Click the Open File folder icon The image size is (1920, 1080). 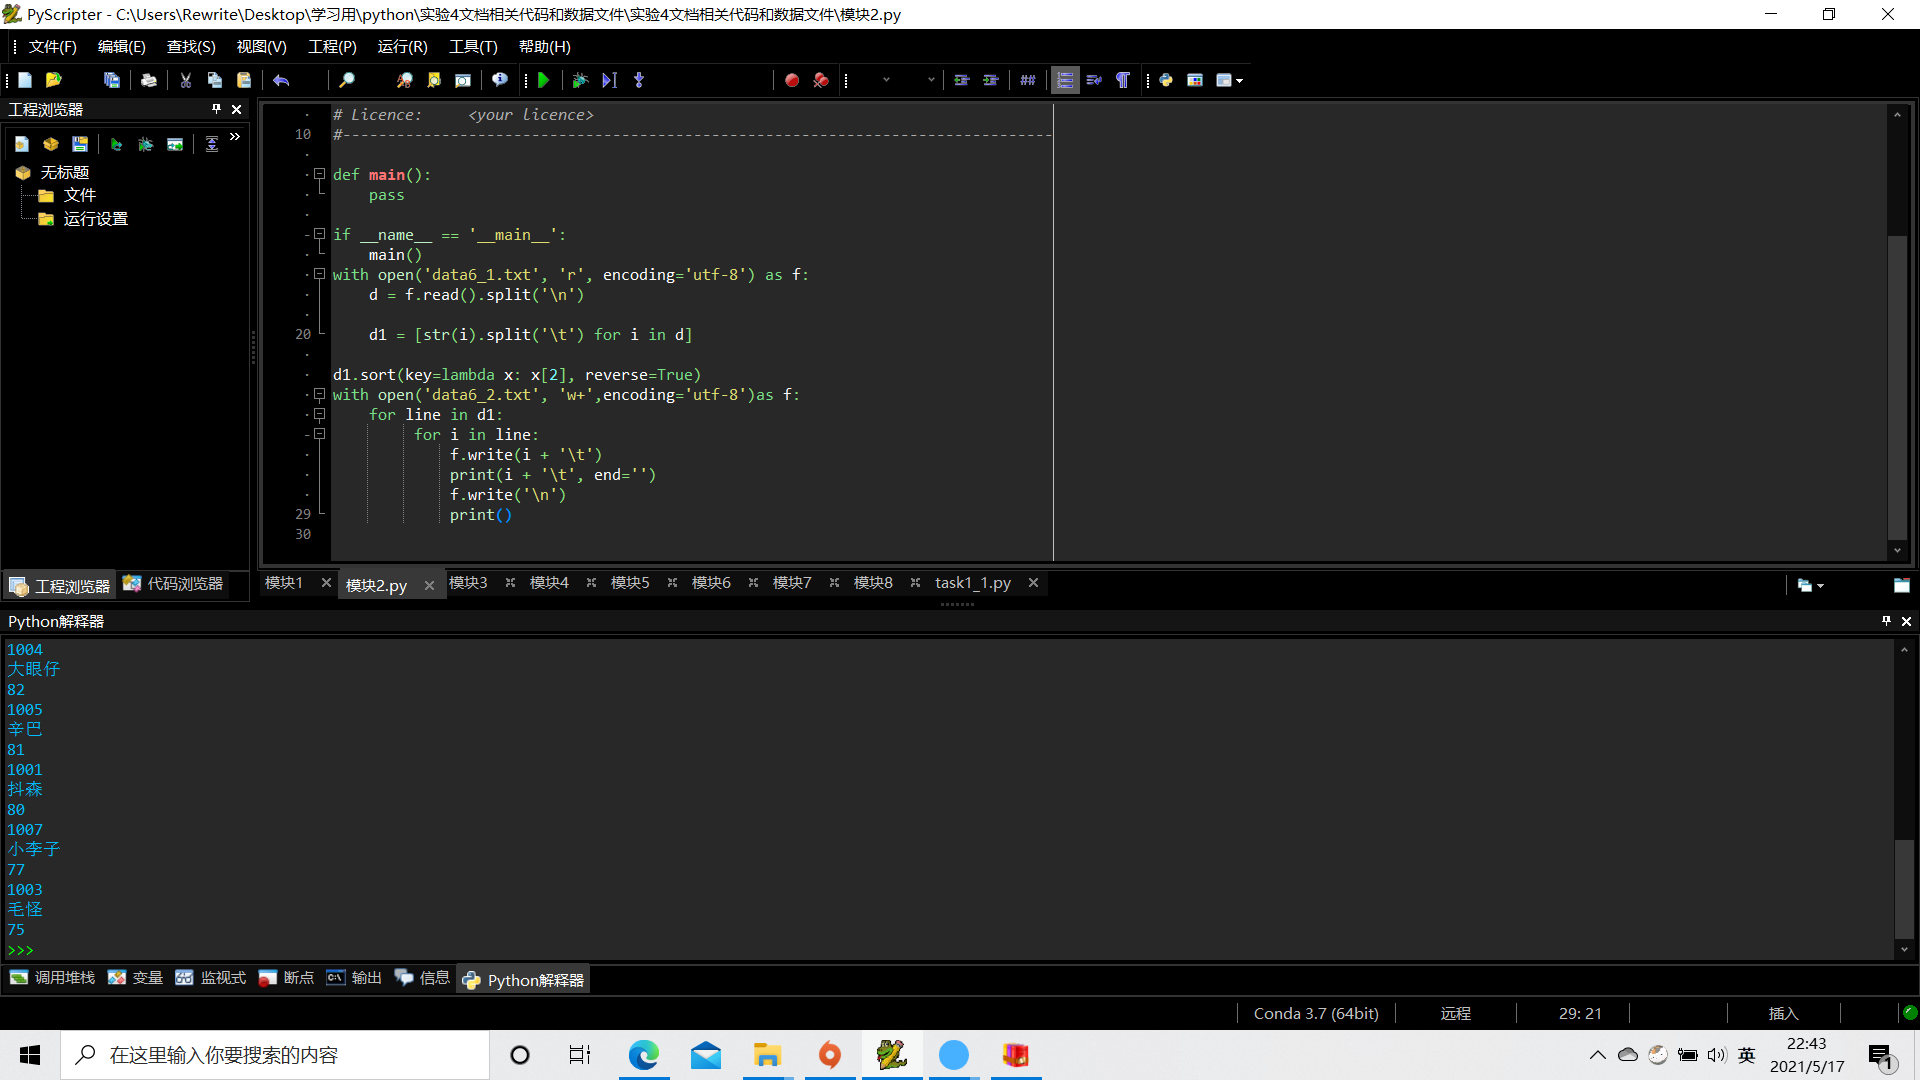tap(54, 80)
